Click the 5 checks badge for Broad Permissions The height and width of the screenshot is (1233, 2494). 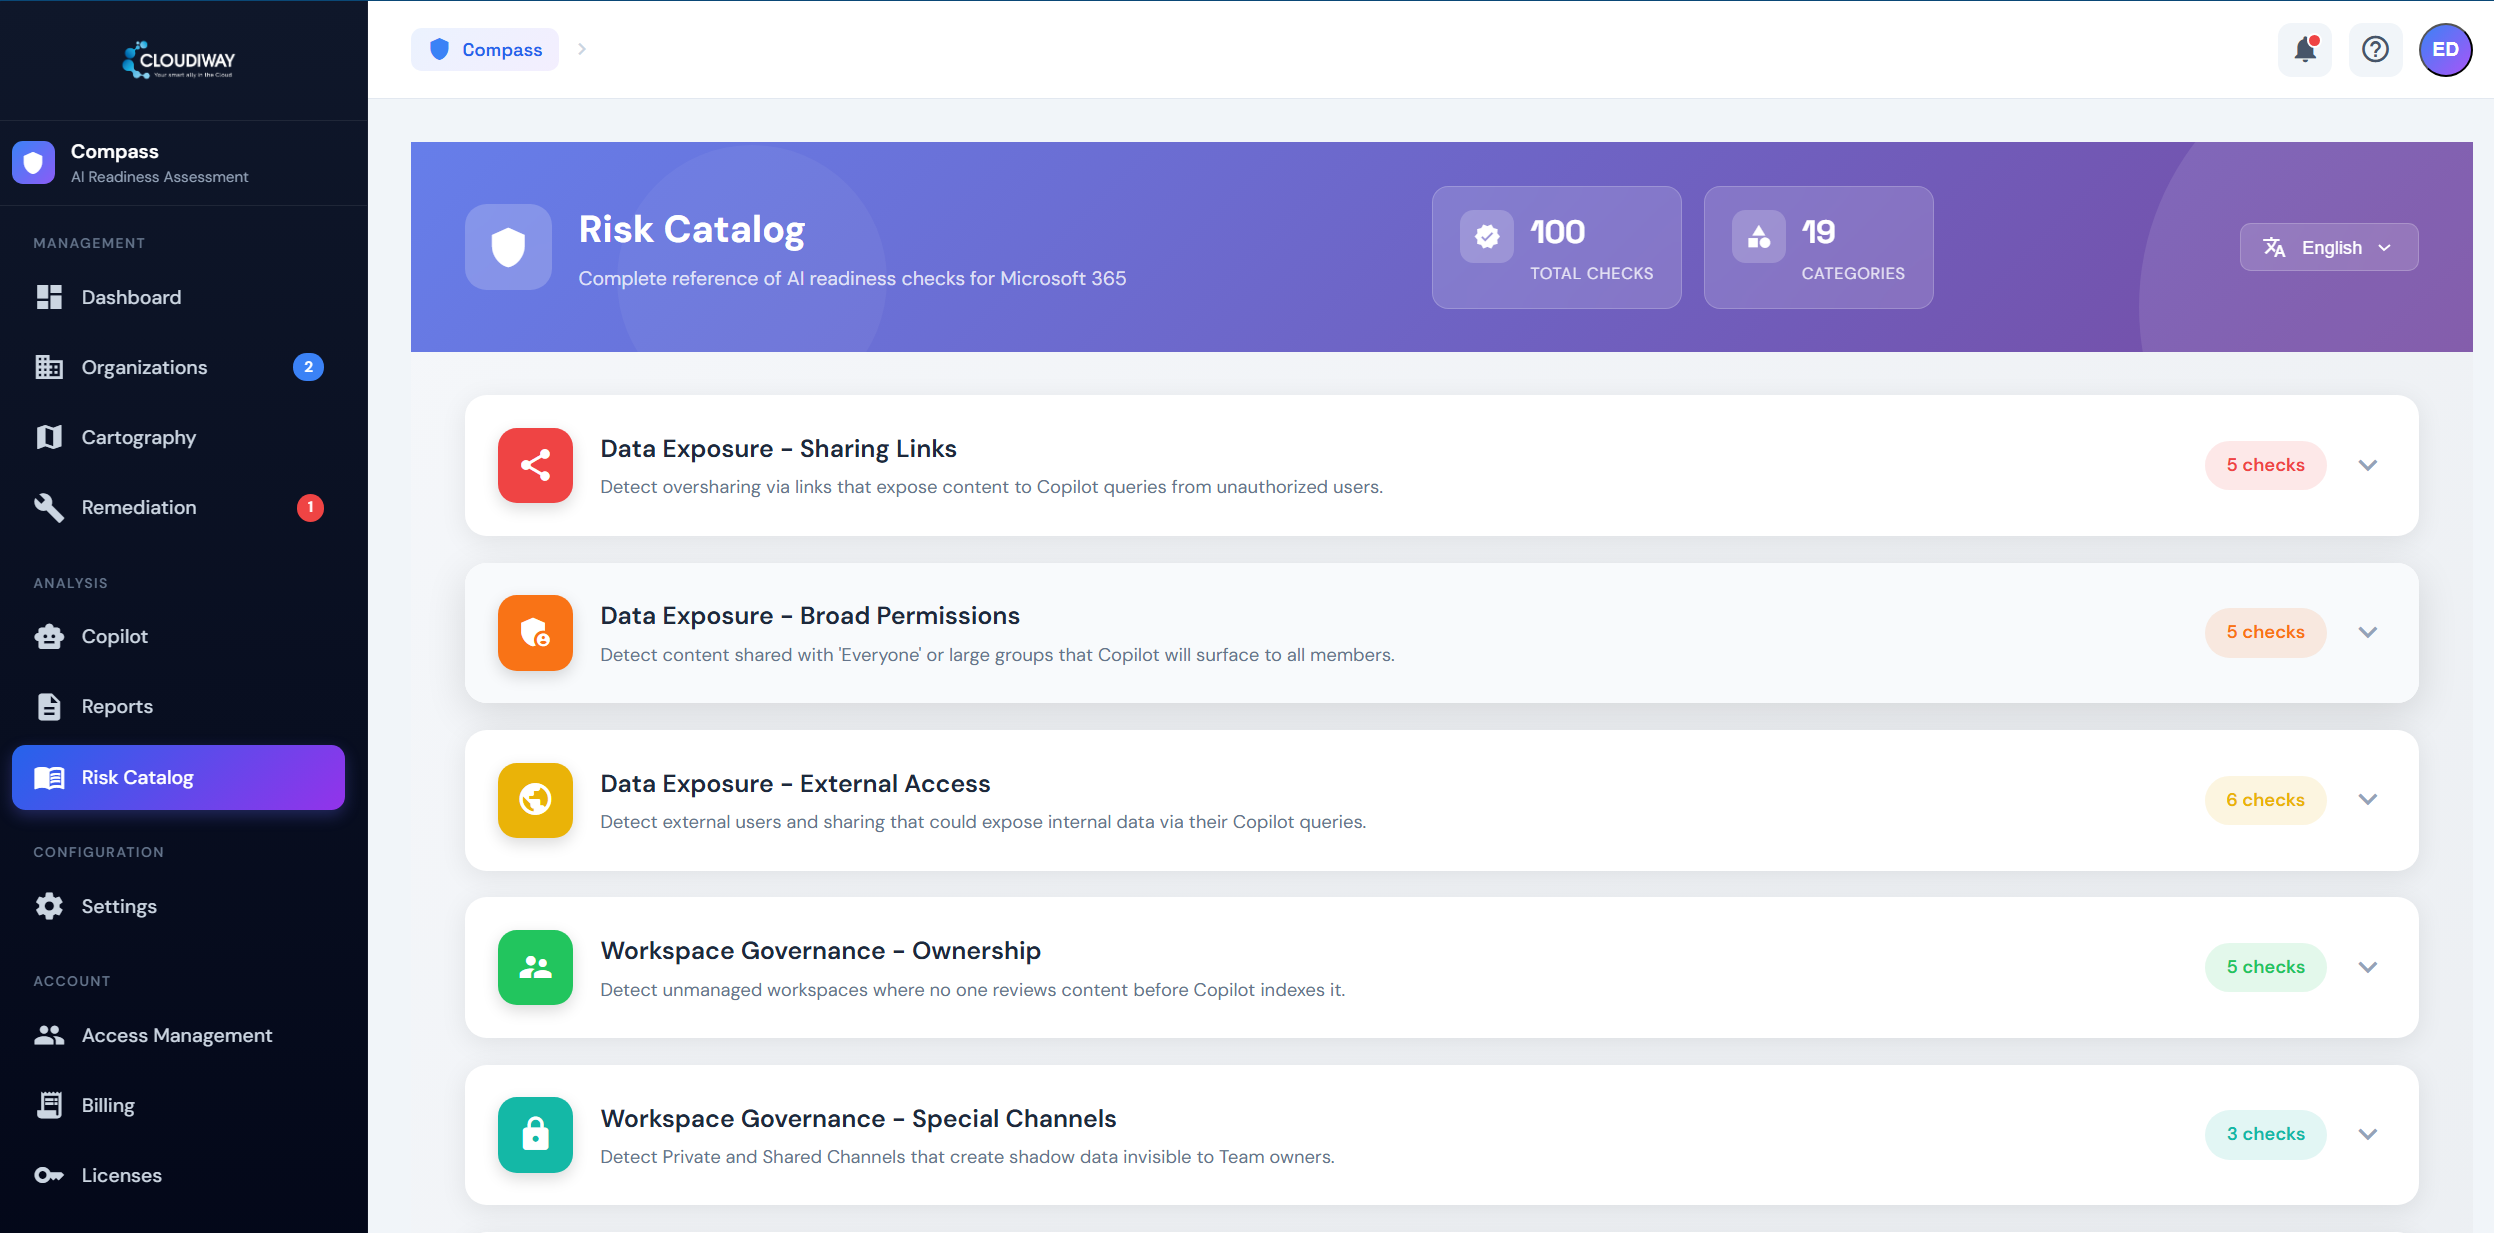click(x=2265, y=632)
